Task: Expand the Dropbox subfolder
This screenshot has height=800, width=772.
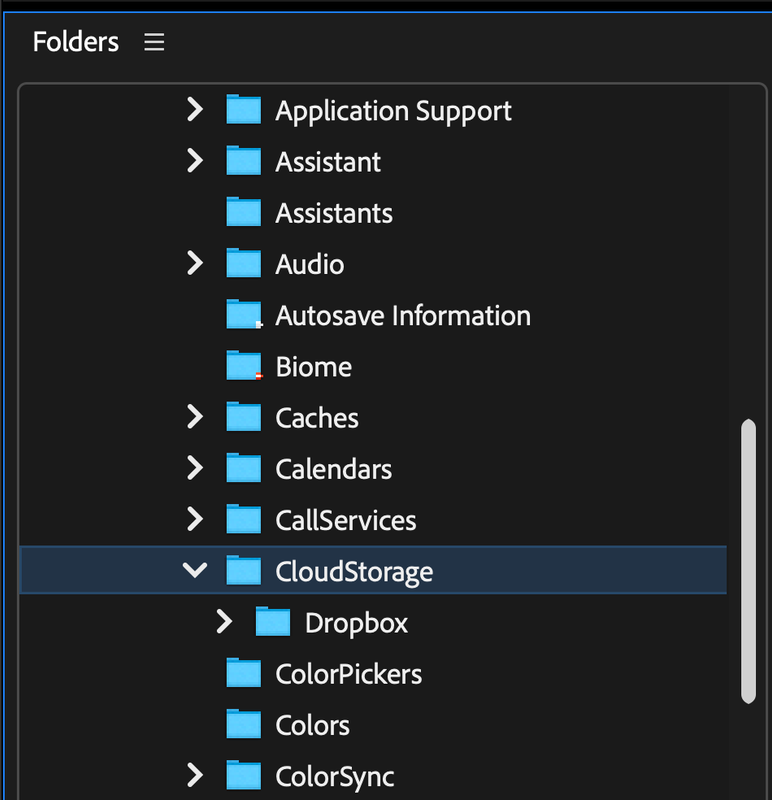Action: [x=224, y=623]
